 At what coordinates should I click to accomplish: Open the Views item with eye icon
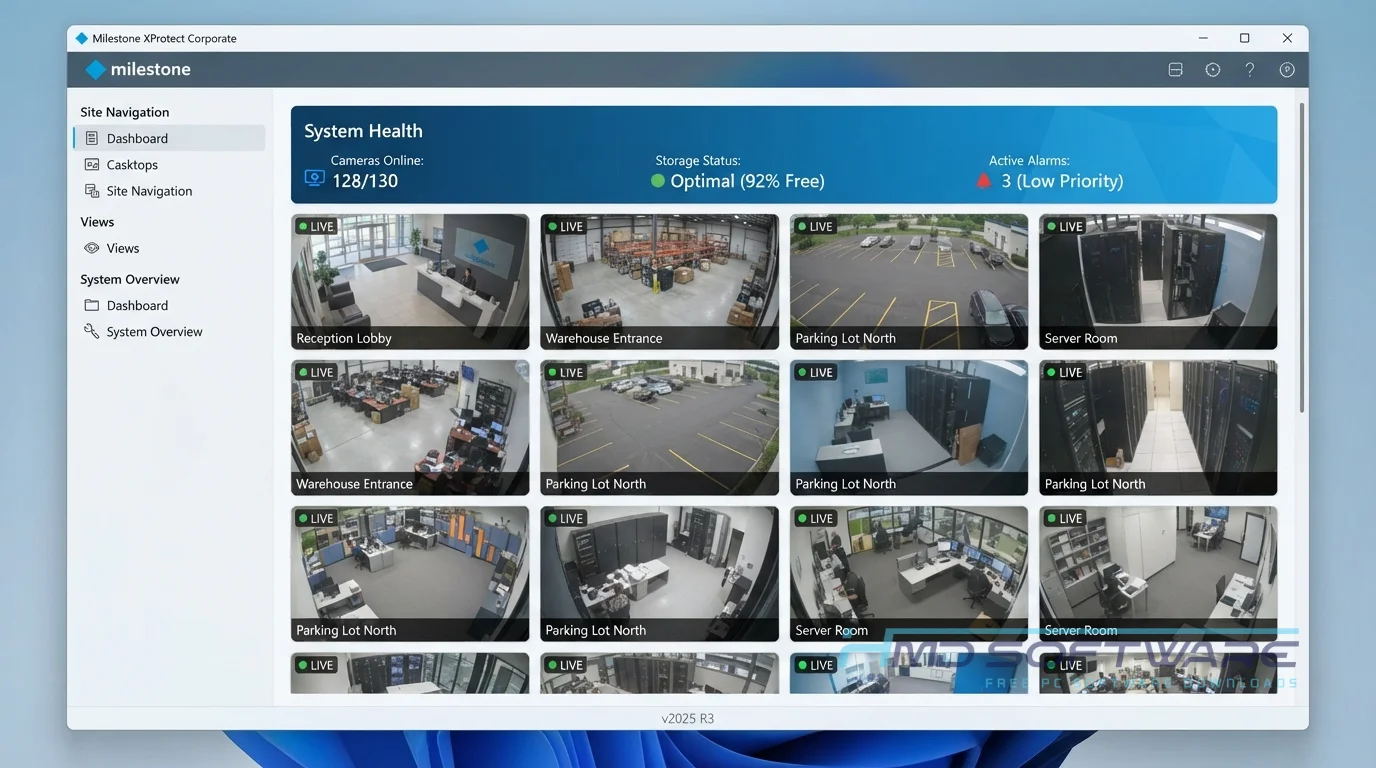coord(169,248)
